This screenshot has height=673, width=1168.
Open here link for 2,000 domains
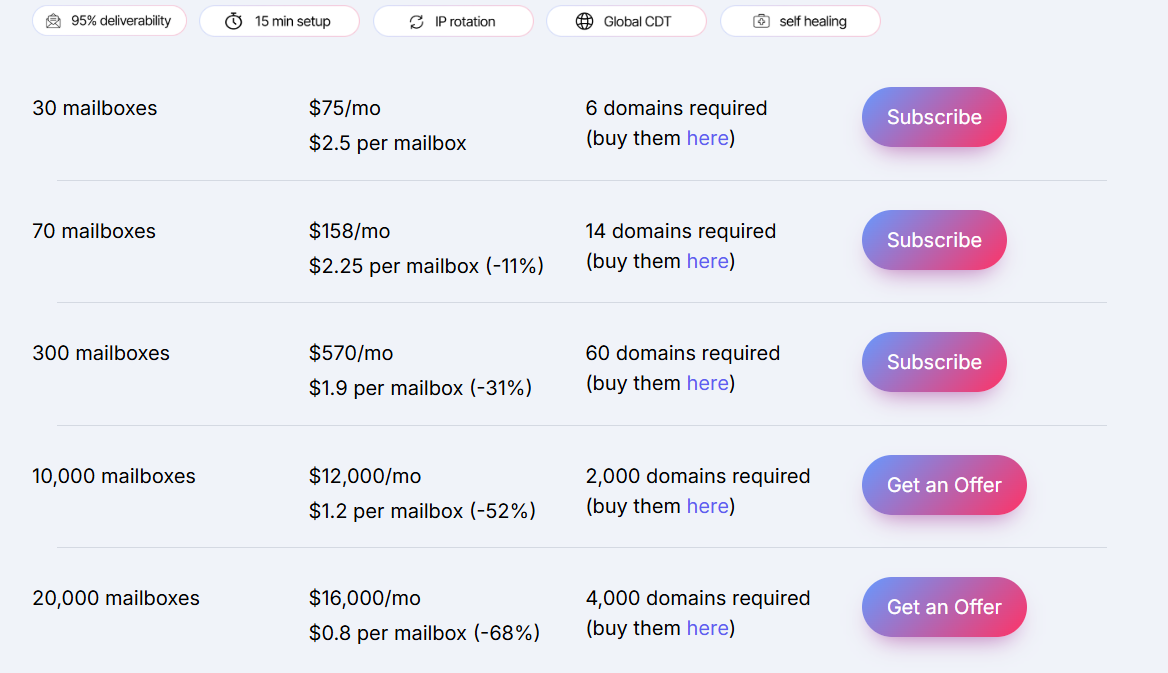(708, 506)
